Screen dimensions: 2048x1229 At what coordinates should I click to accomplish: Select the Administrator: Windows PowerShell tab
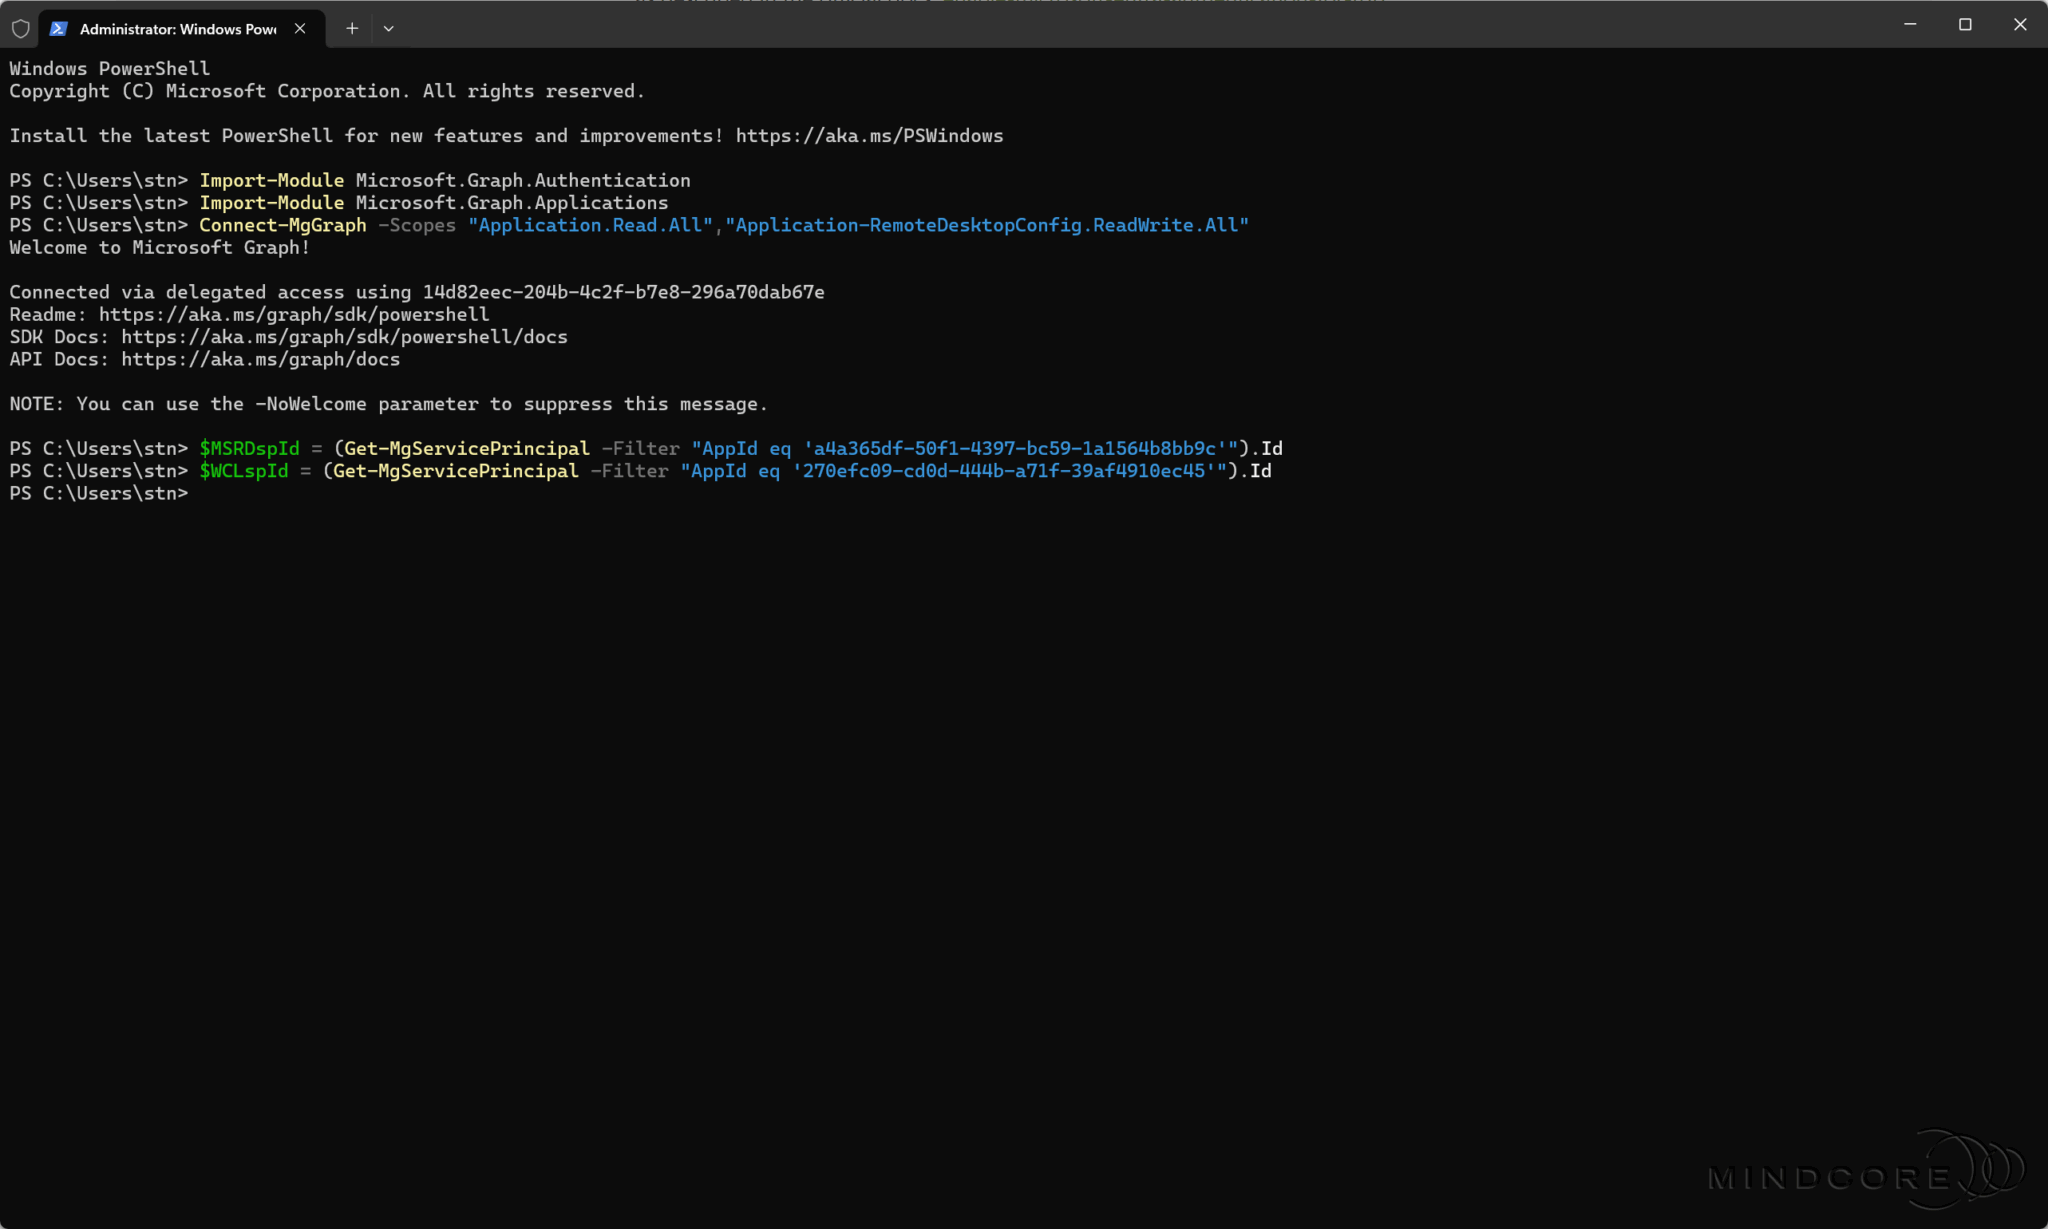tap(177, 29)
